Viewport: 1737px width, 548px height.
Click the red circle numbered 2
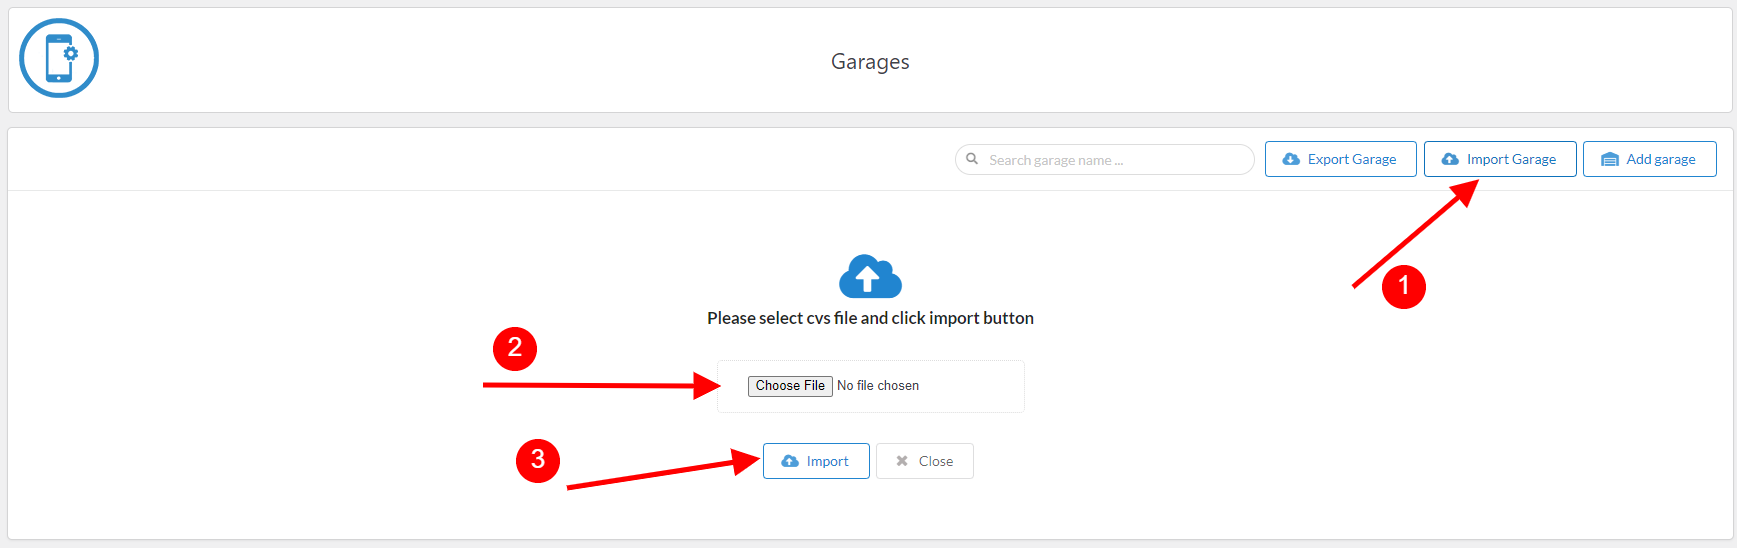coord(515,348)
